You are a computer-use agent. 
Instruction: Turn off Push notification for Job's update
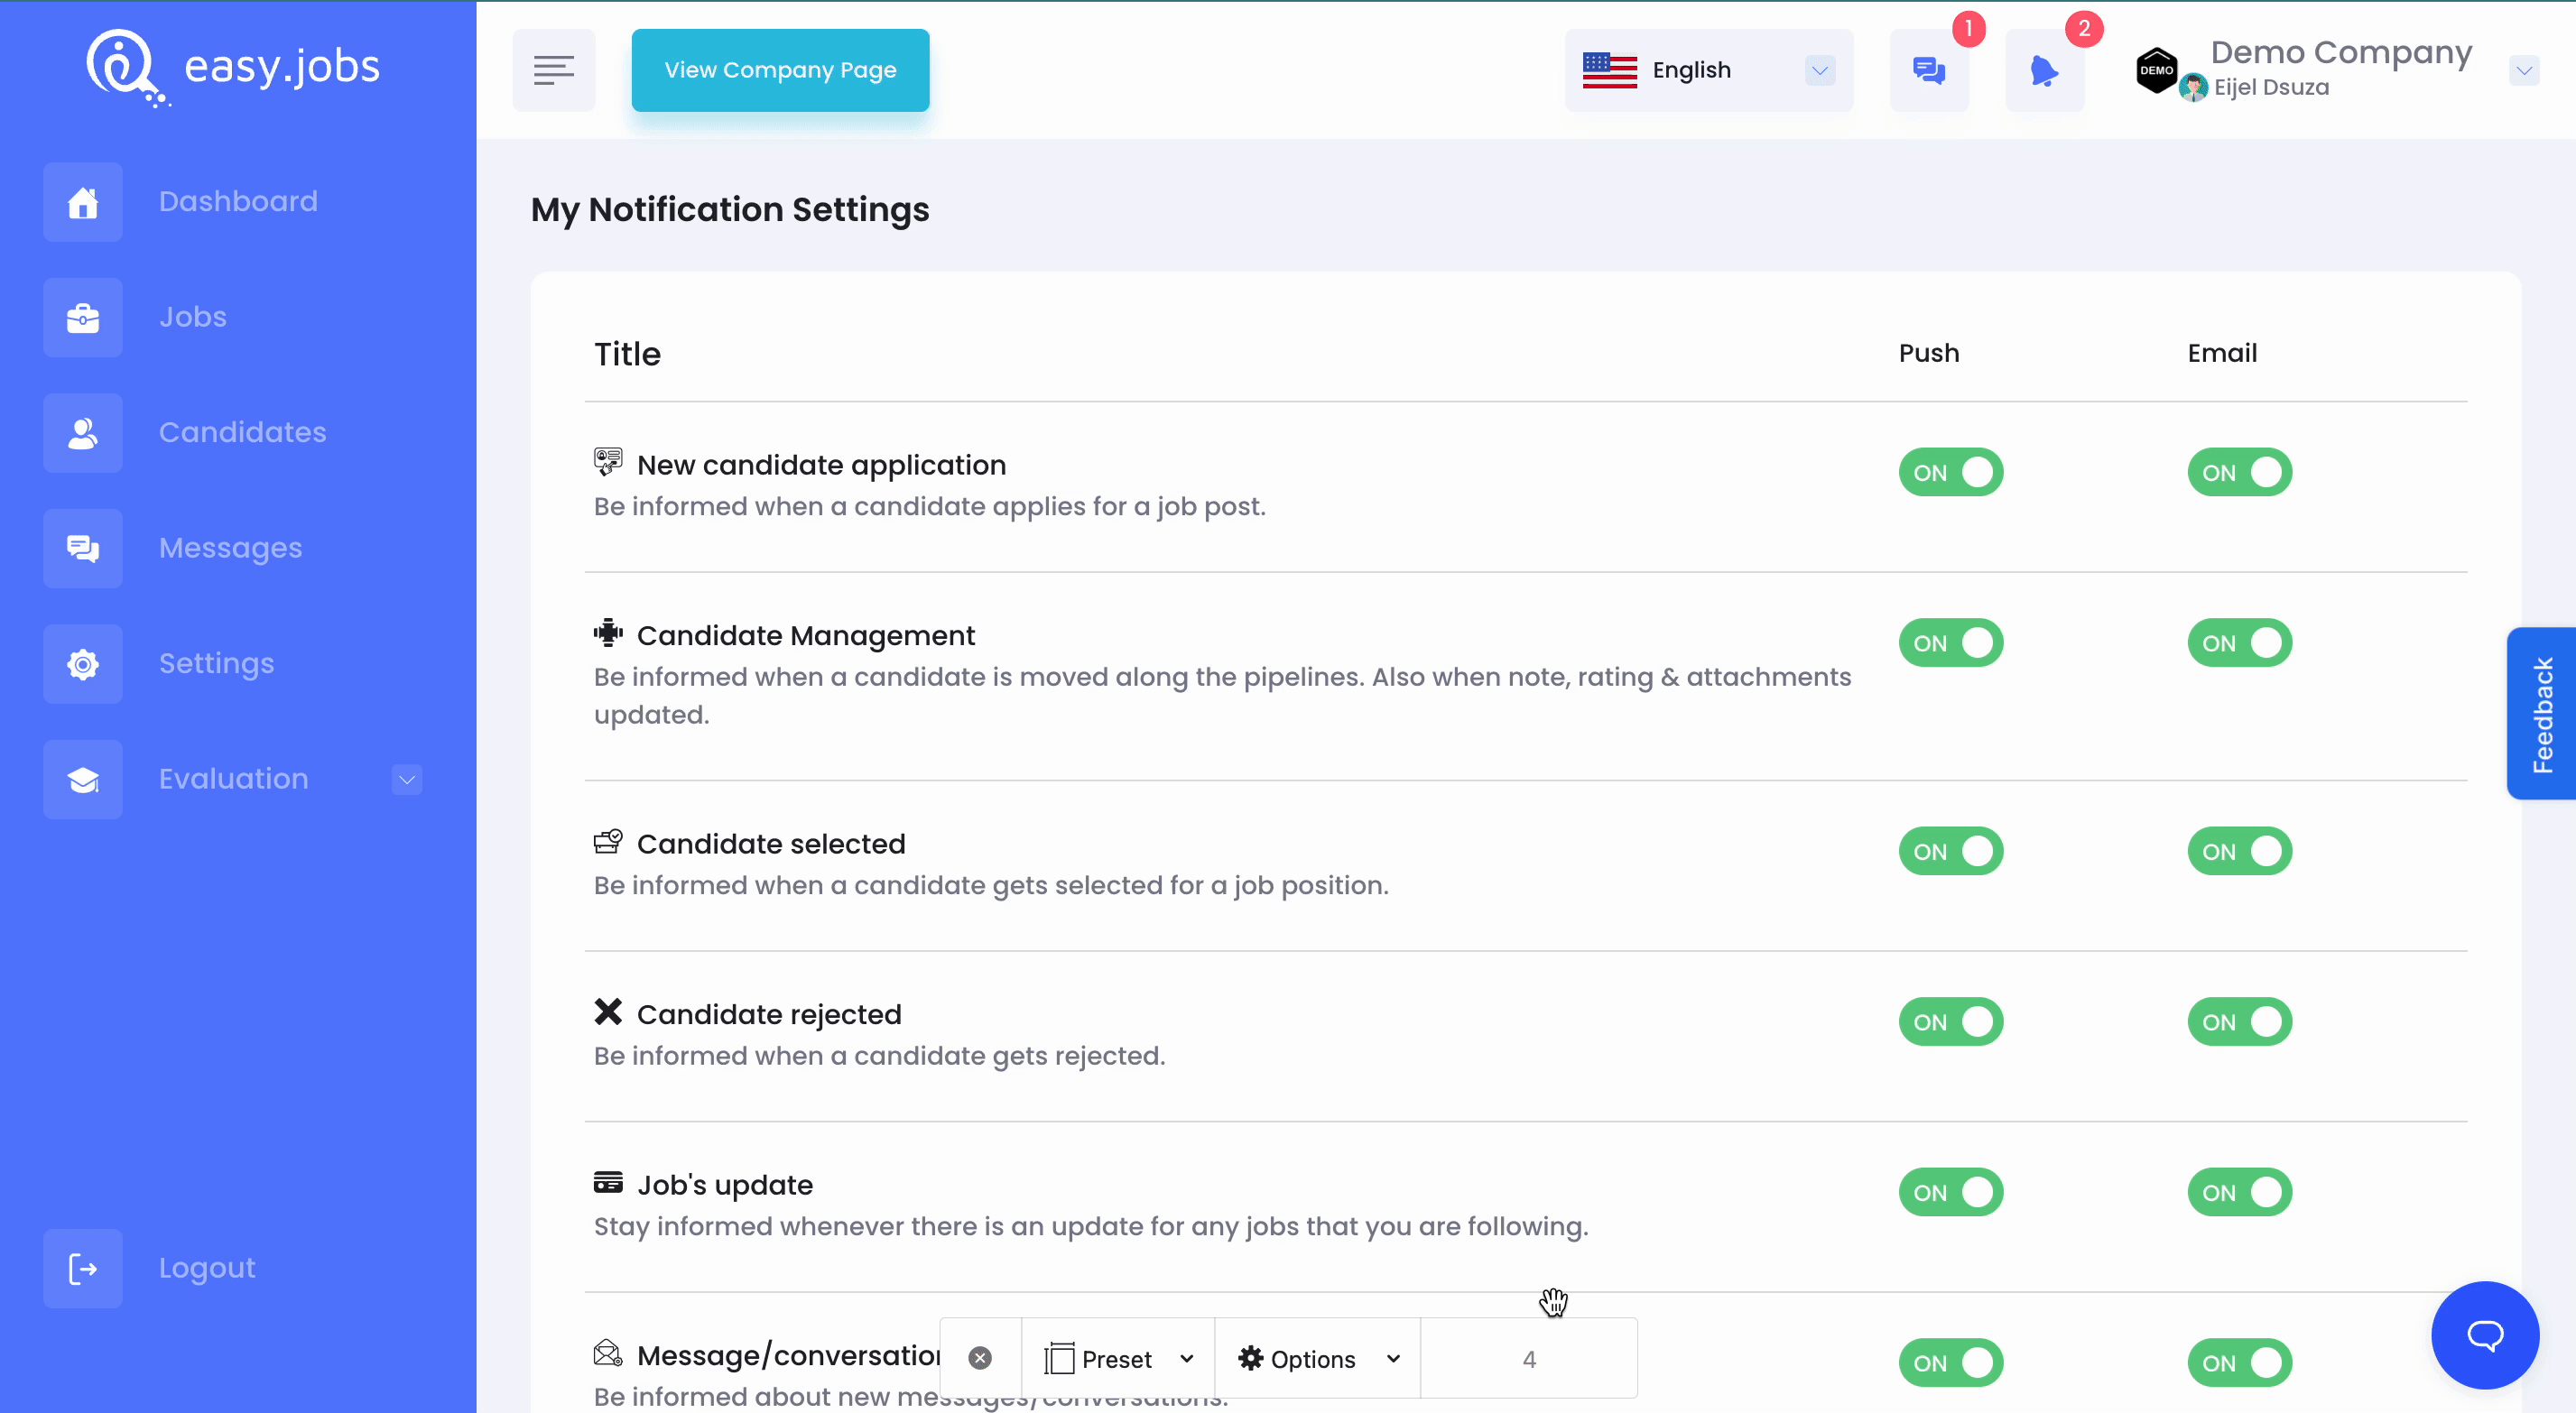tap(1951, 1192)
